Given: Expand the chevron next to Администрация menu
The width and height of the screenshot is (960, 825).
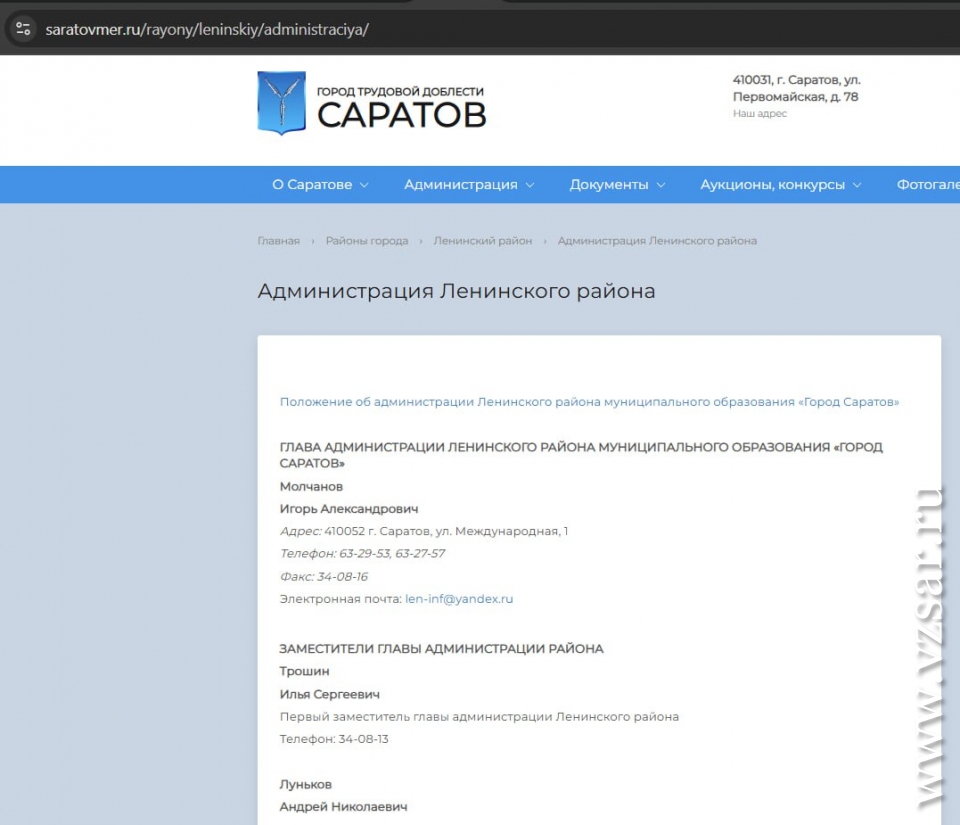Looking at the screenshot, I should [530, 185].
